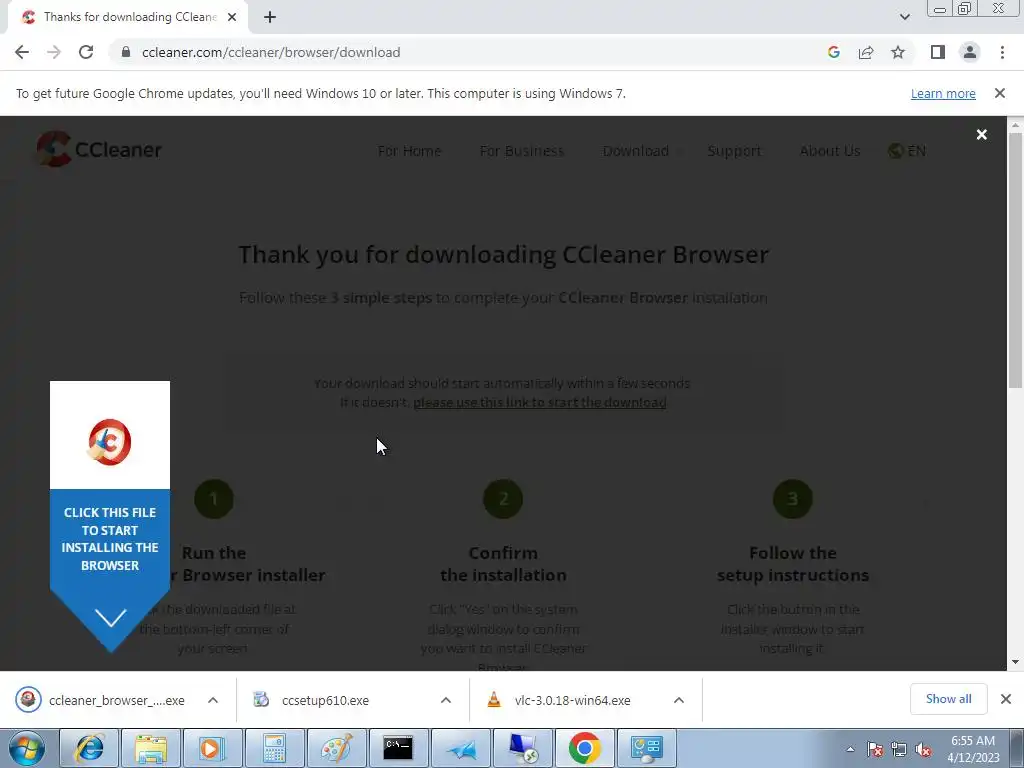Open Calculator from taskbar

click(274, 748)
